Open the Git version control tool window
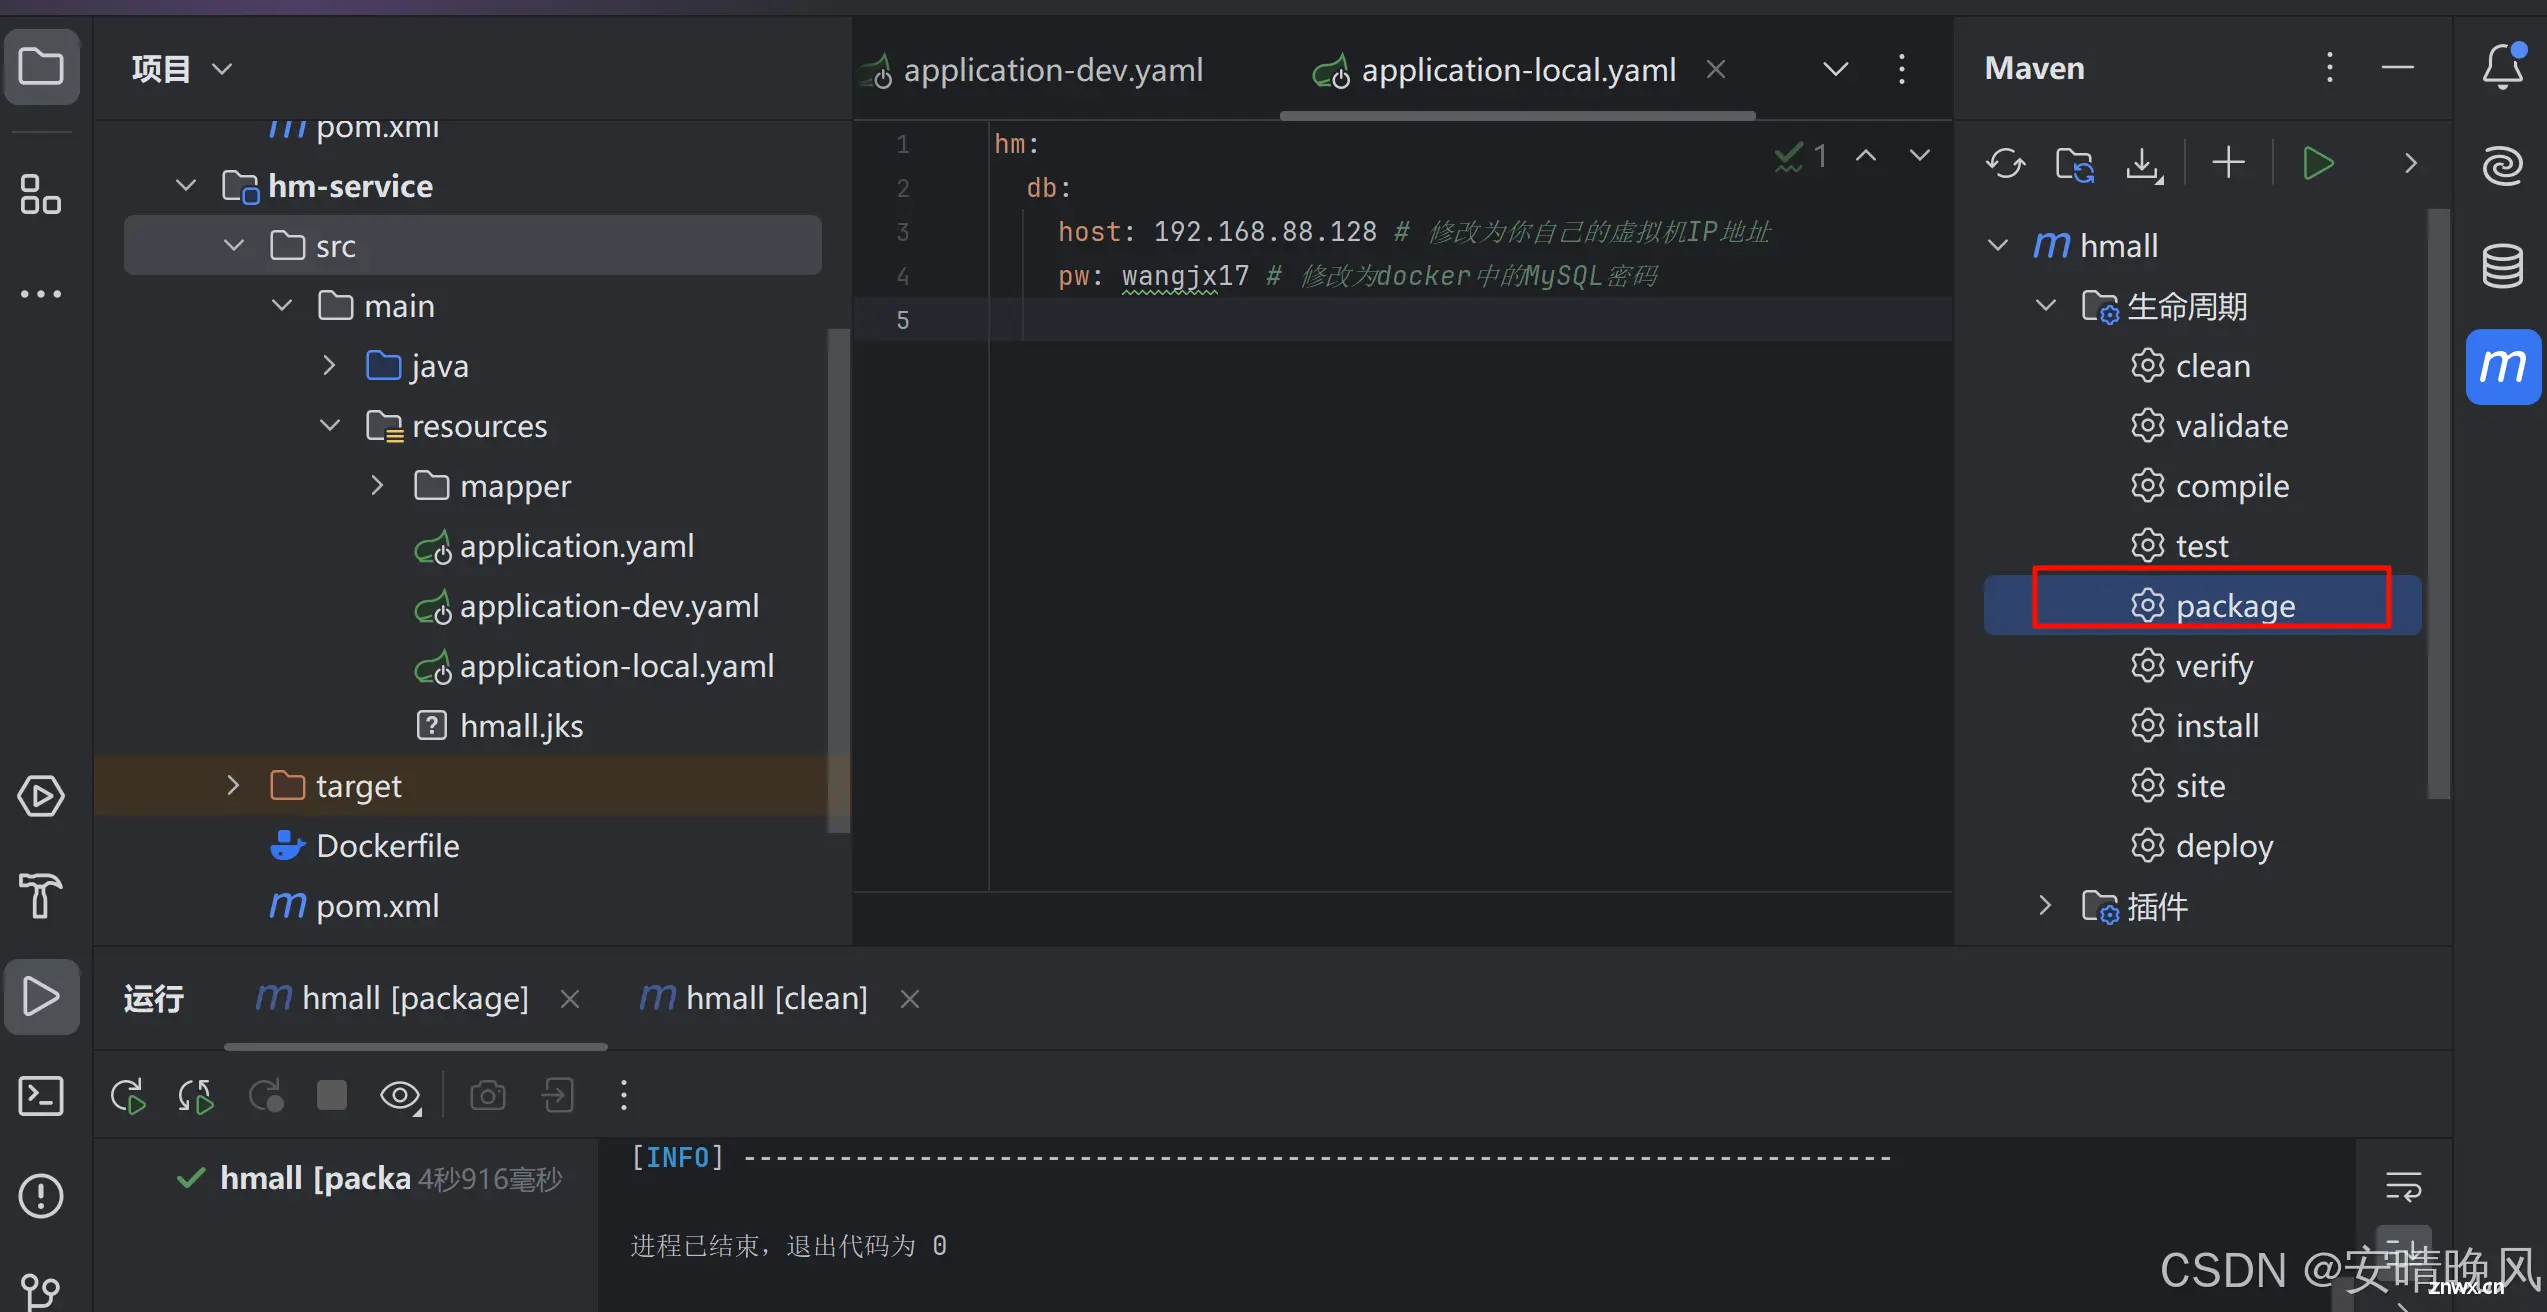 pos(41,1290)
